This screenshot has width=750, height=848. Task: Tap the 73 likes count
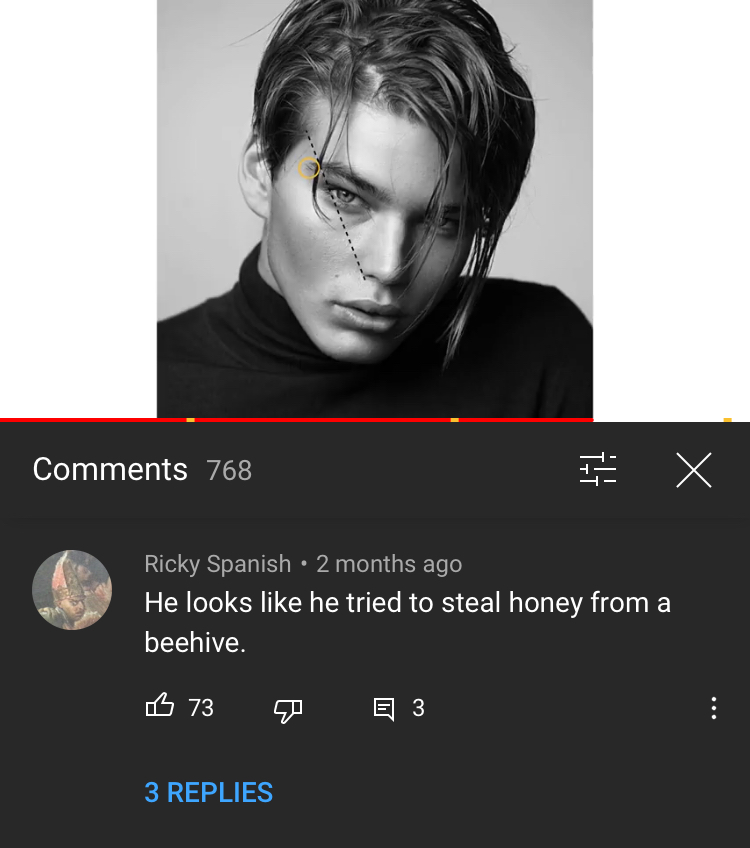tap(201, 708)
